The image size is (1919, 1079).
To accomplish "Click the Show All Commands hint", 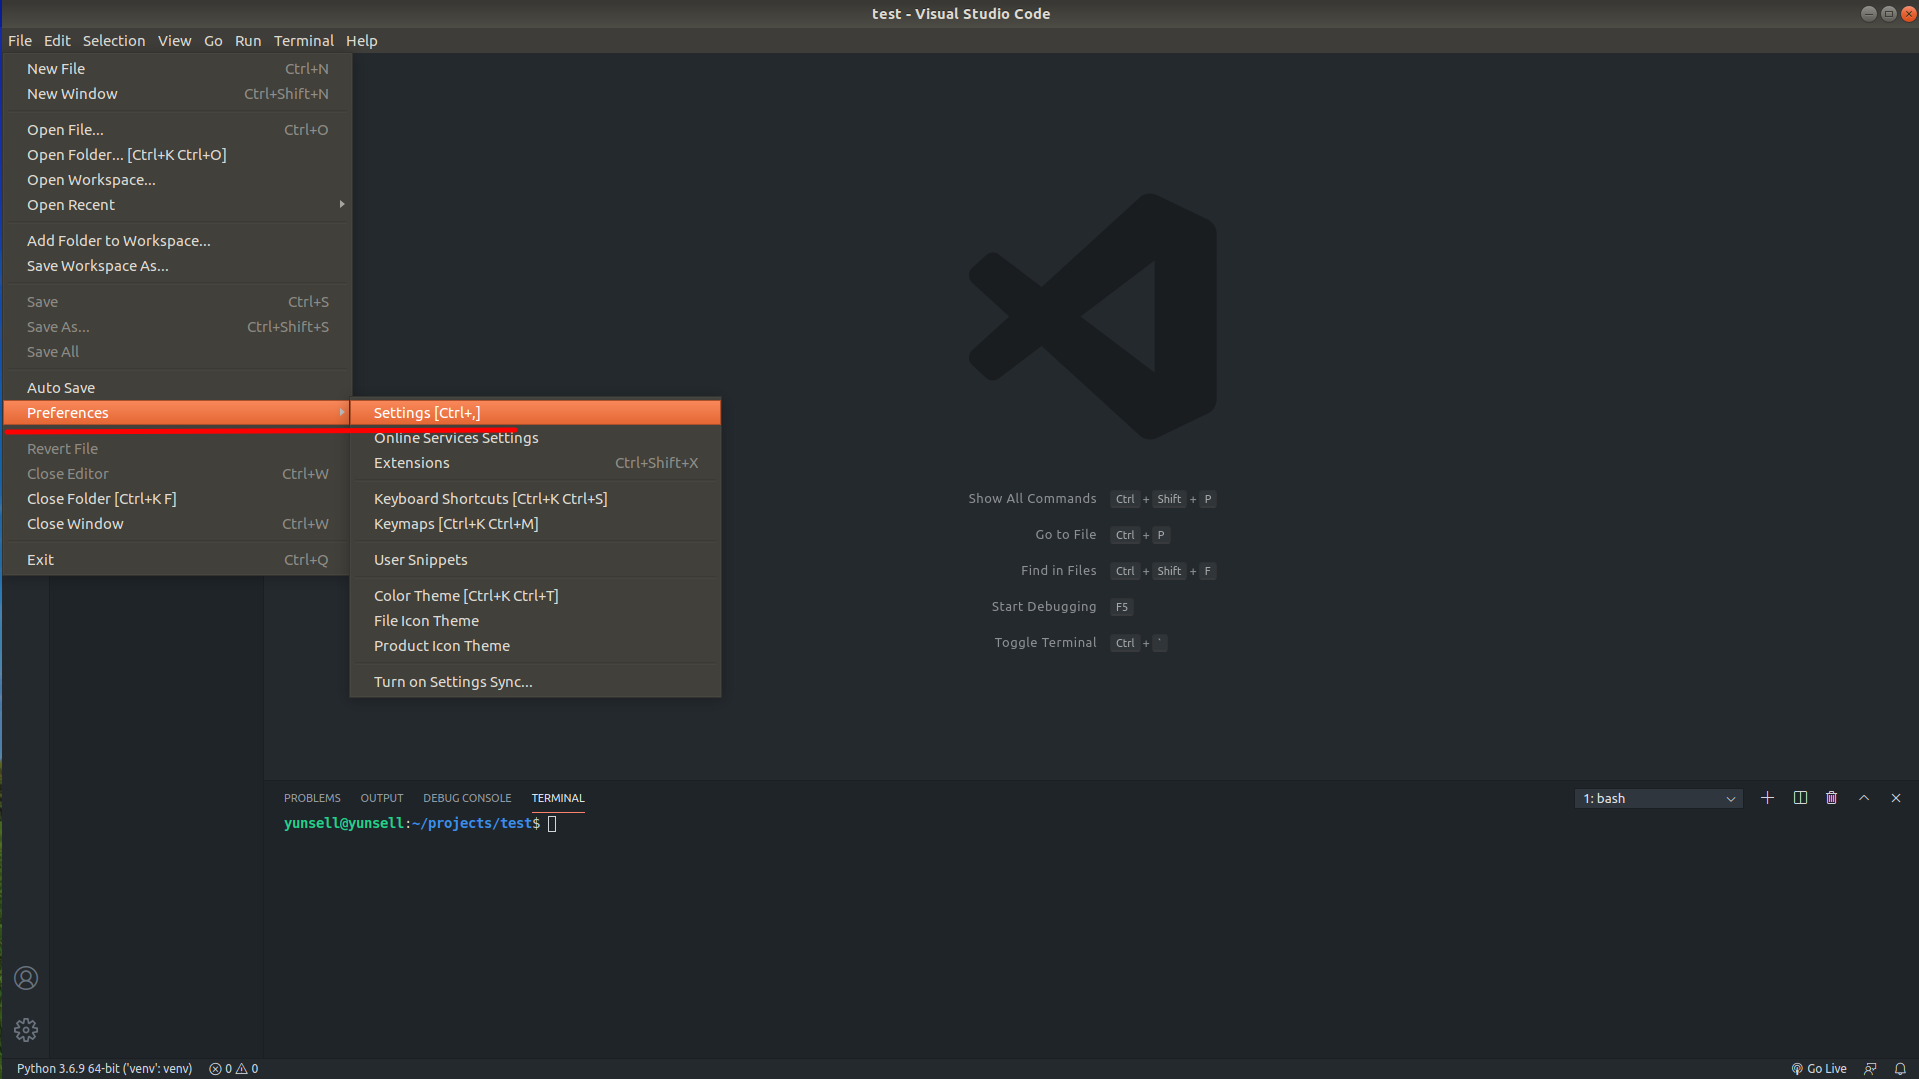I will point(1092,499).
